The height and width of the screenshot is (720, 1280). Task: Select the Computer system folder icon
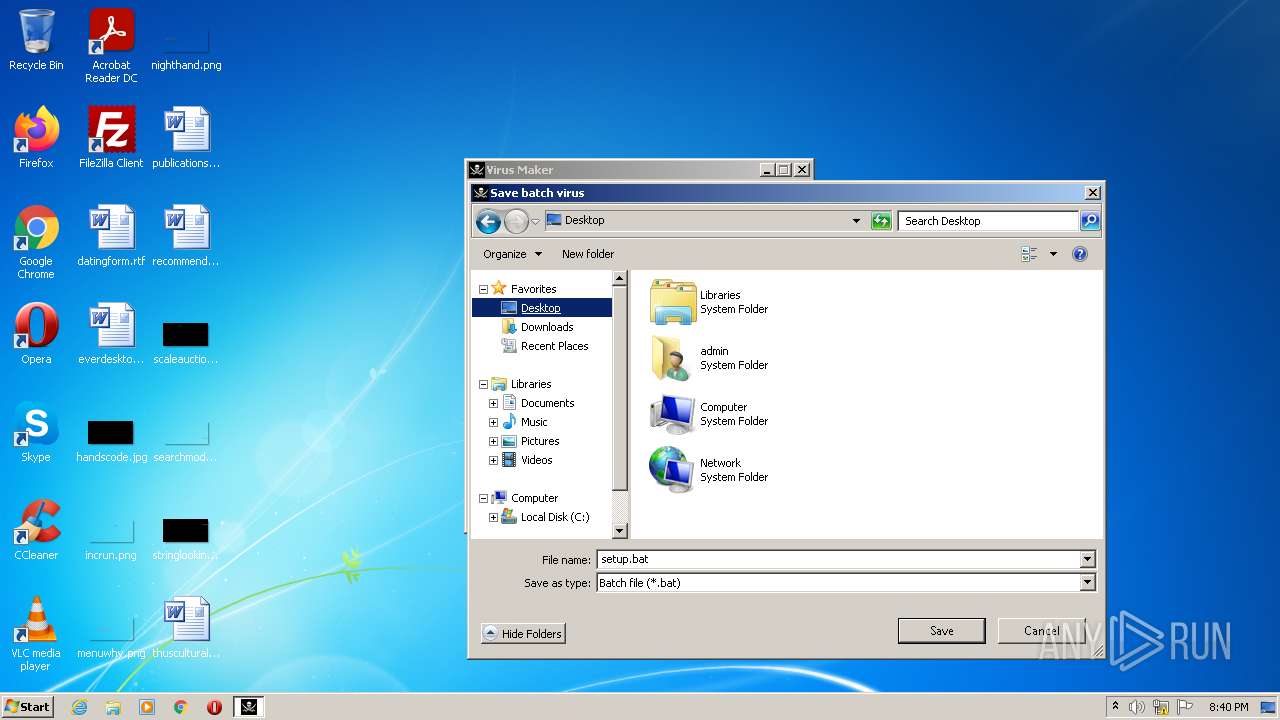click(673, 414)
